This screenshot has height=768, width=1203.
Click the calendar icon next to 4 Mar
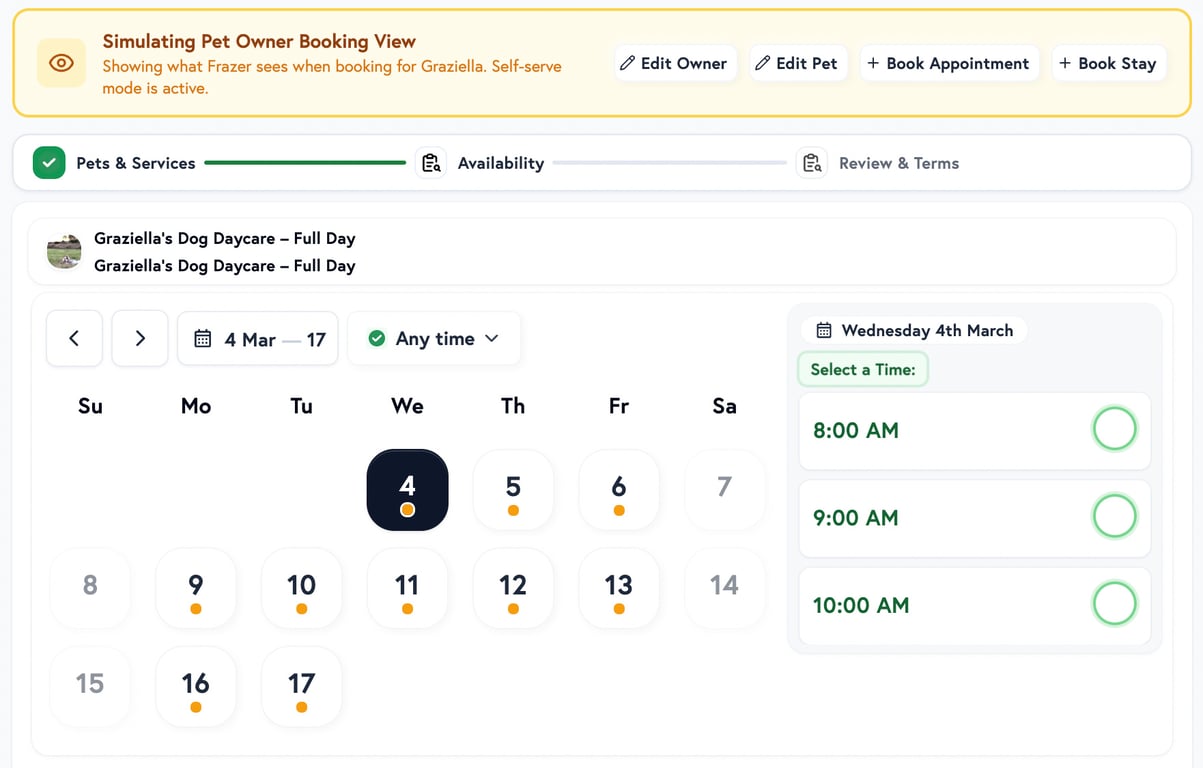point(203,338)
